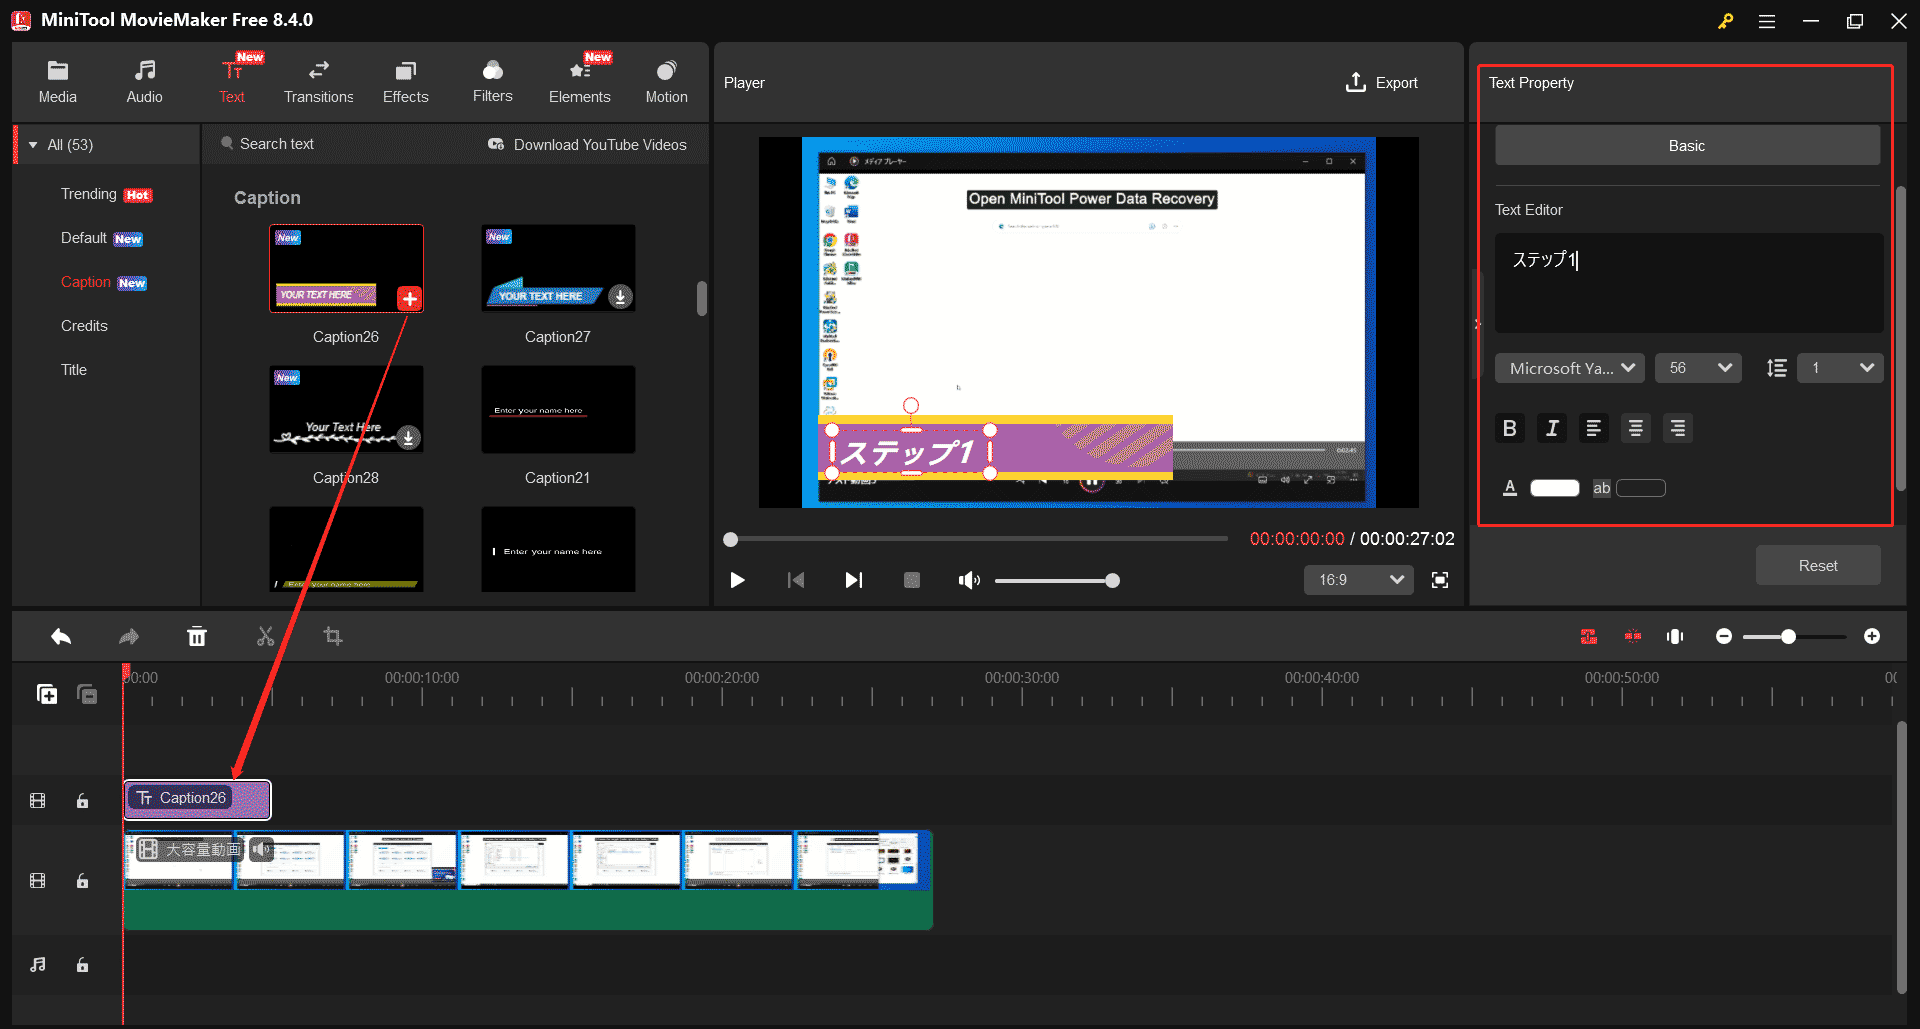Select the Transitions tool
This screenshot has width=1920, height=1029.
click(x=318, y=80)
